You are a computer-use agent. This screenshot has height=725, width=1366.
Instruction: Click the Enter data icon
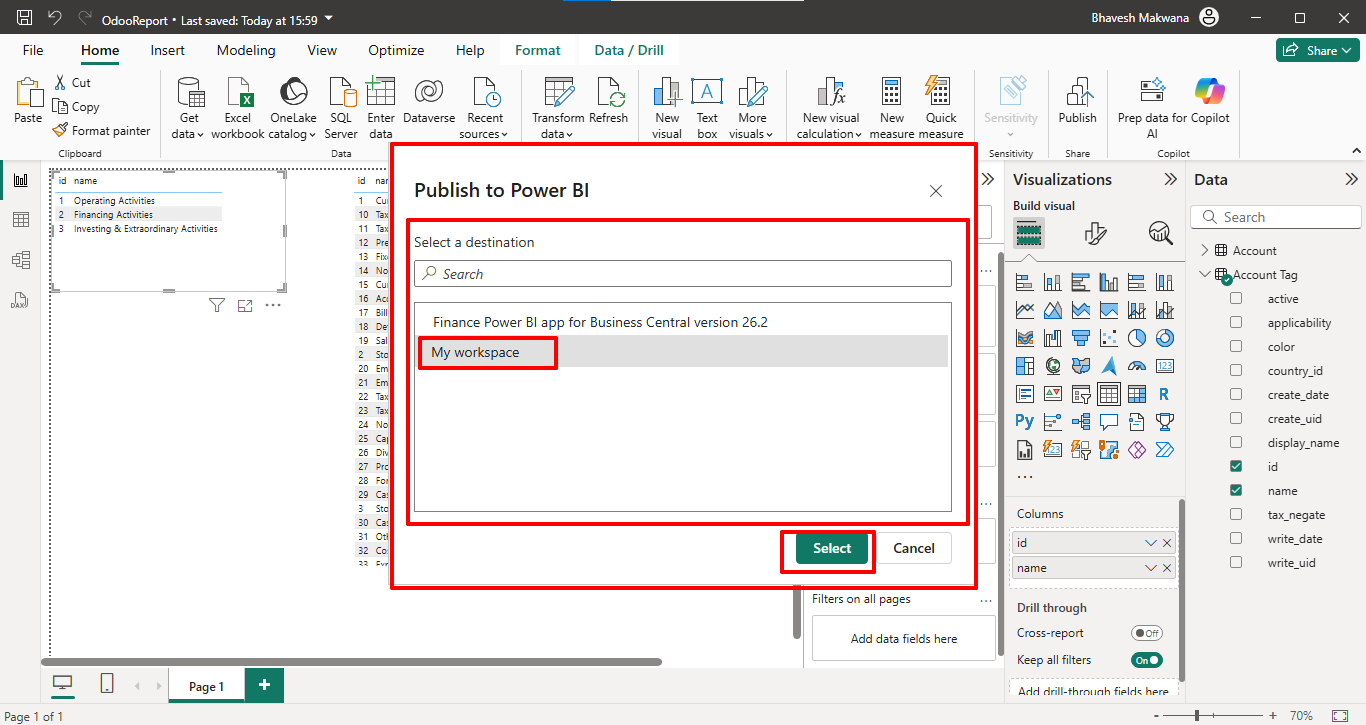[x=381, y=93]
